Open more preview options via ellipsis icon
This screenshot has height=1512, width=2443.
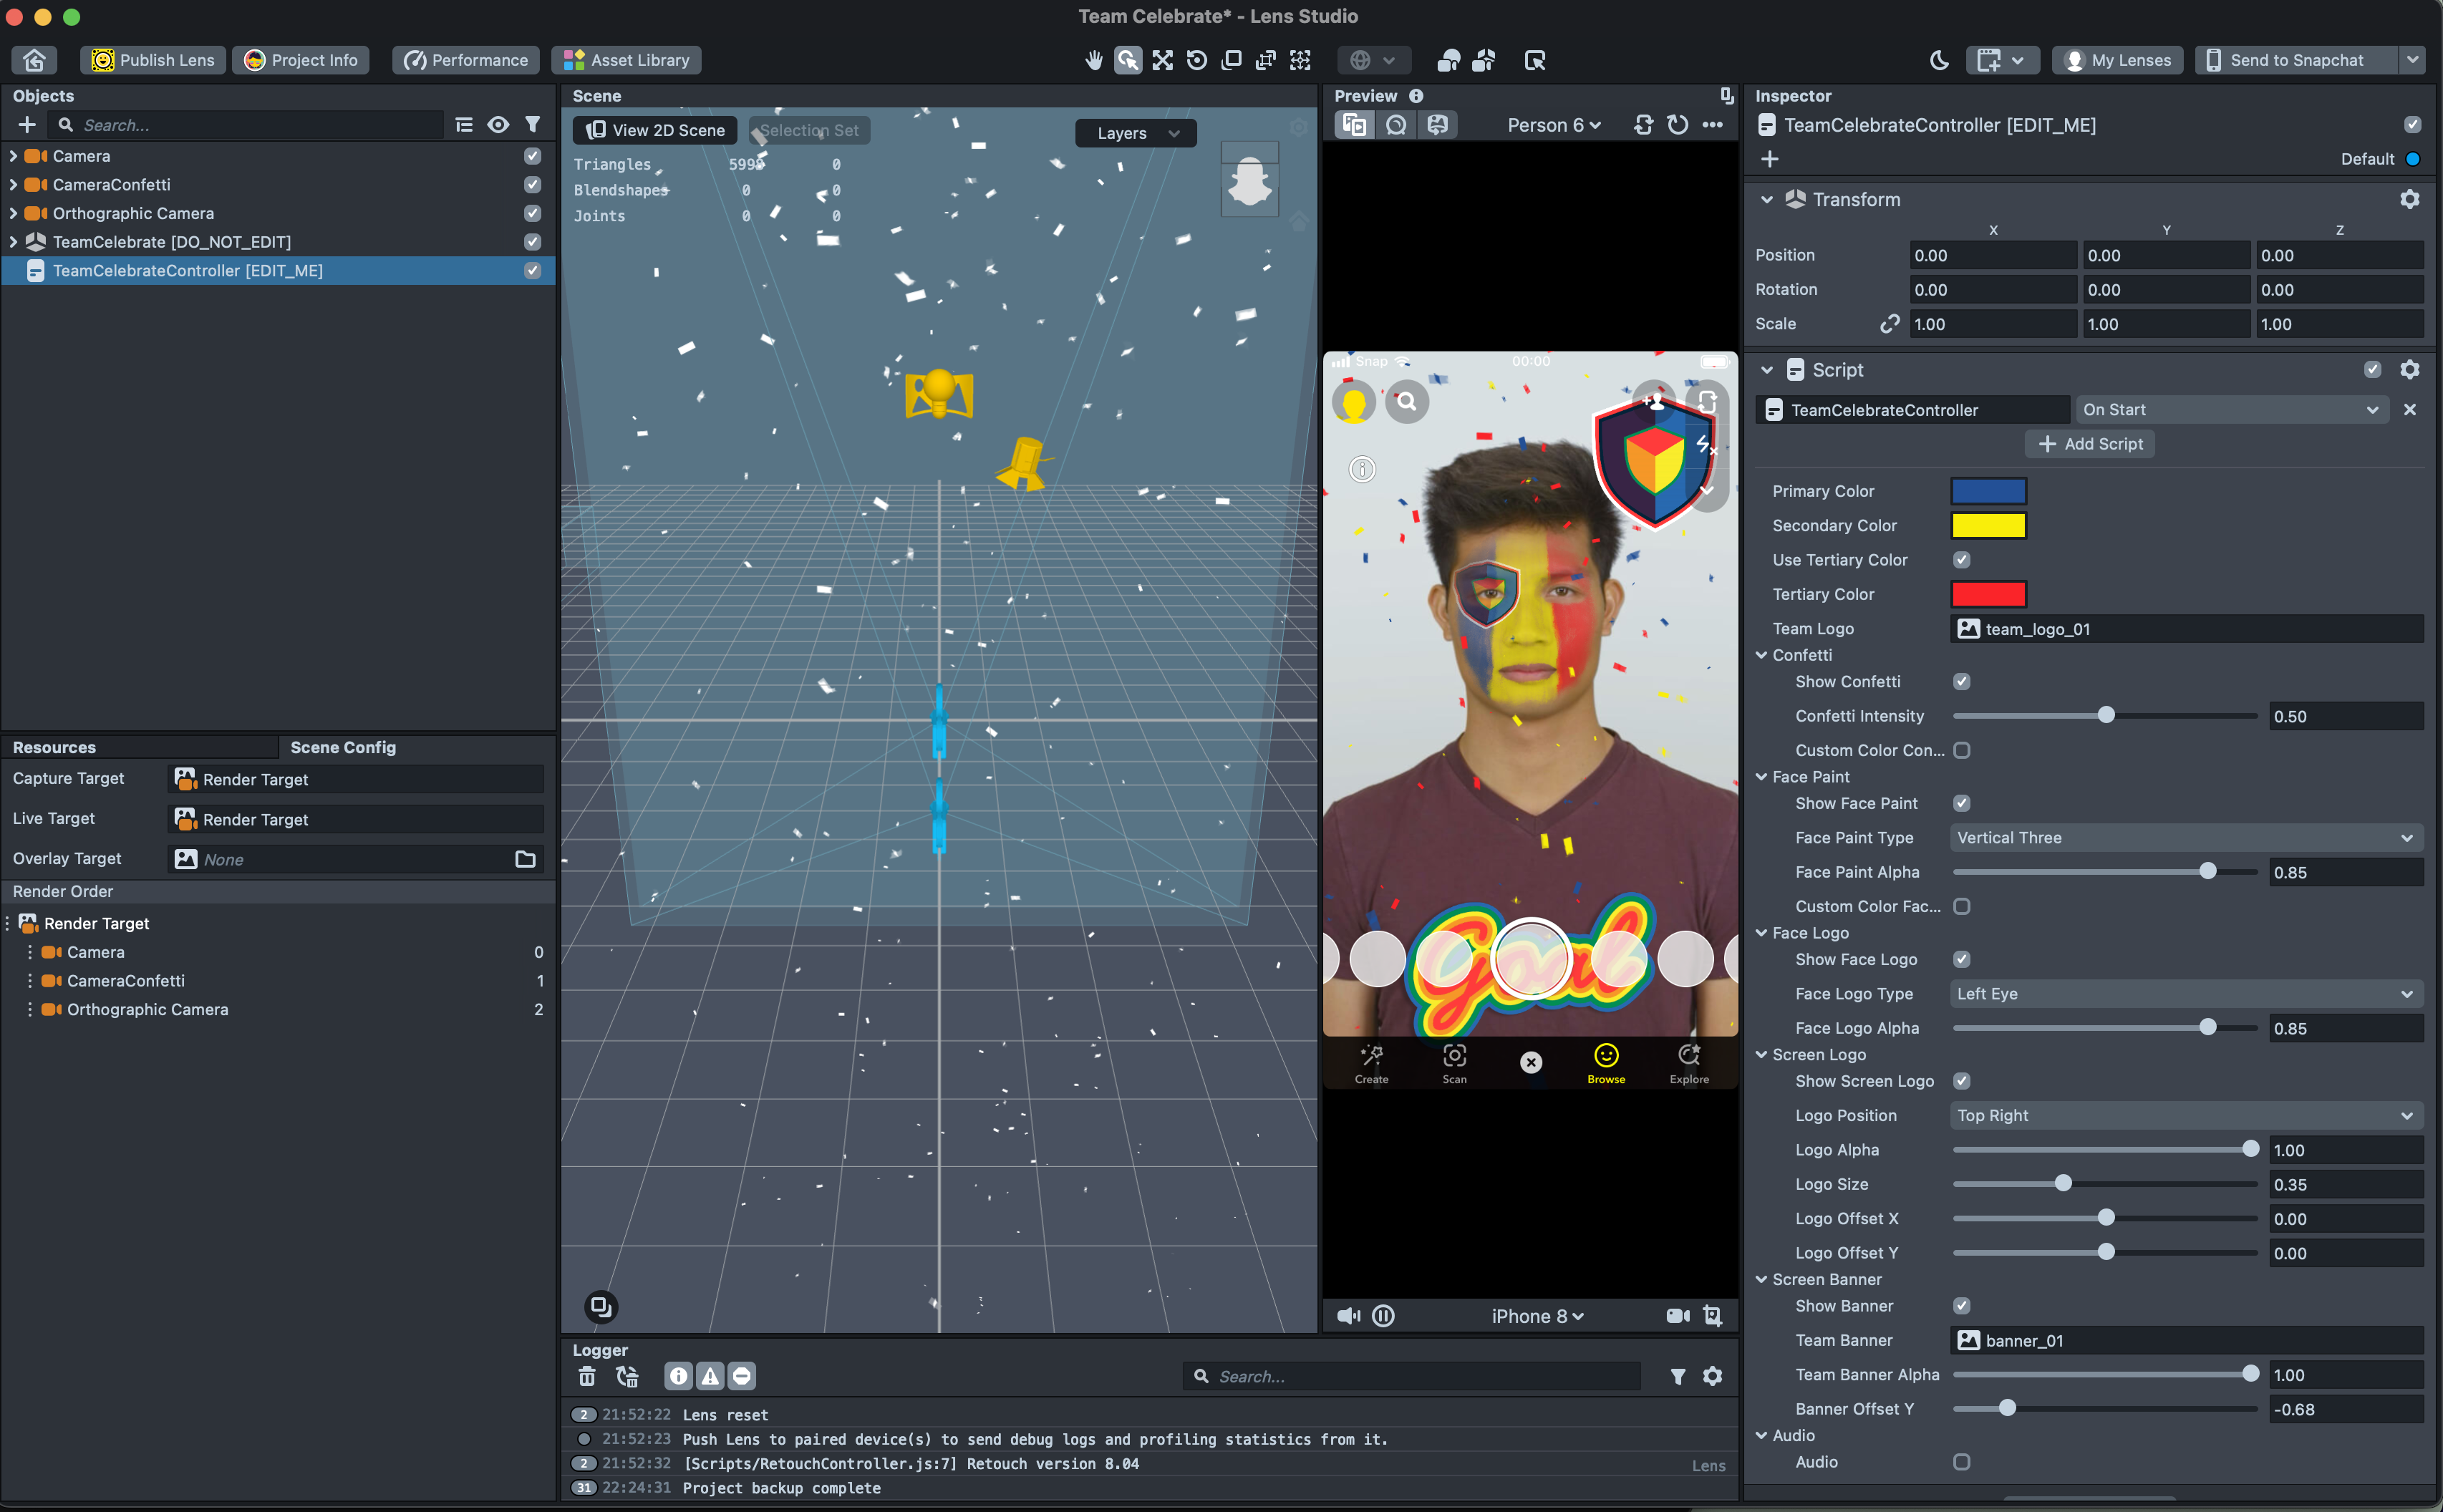(x=1712, y=124)
